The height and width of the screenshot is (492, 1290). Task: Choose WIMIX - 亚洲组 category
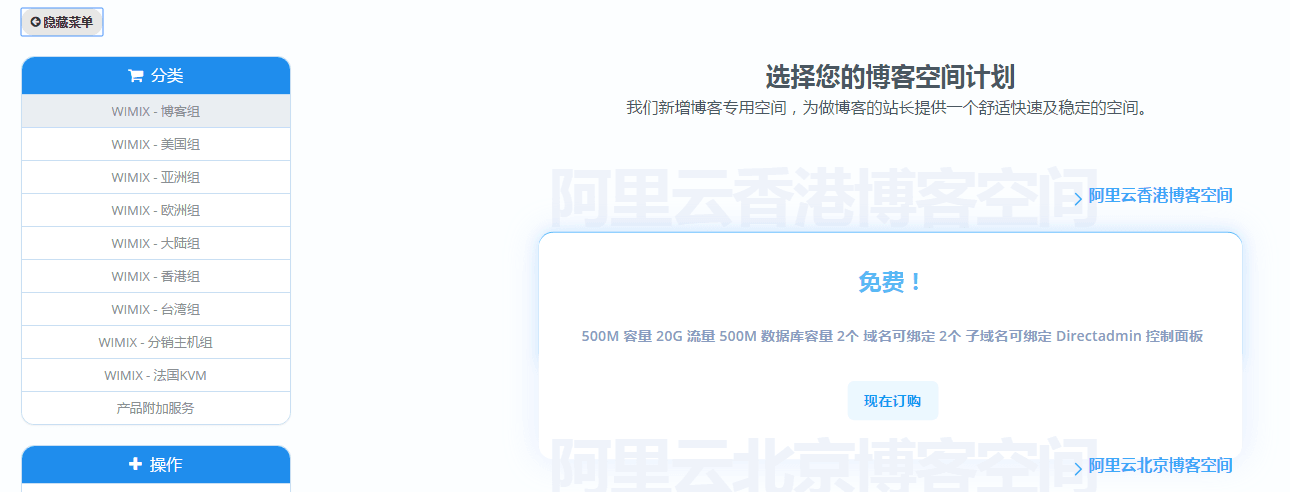(156, 177)
